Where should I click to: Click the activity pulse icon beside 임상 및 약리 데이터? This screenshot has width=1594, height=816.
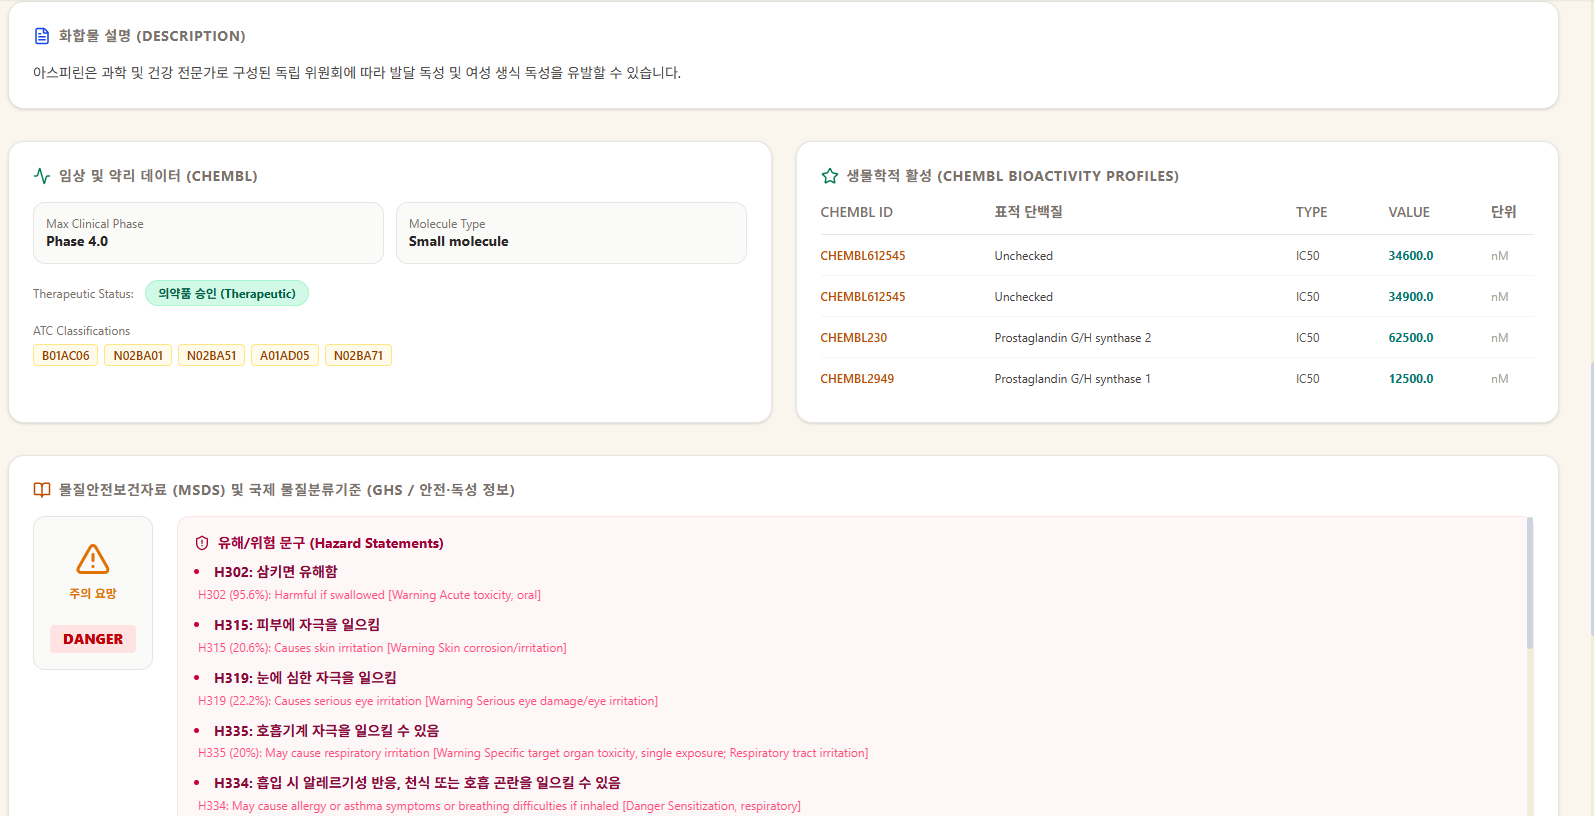[x=42, y=176]
